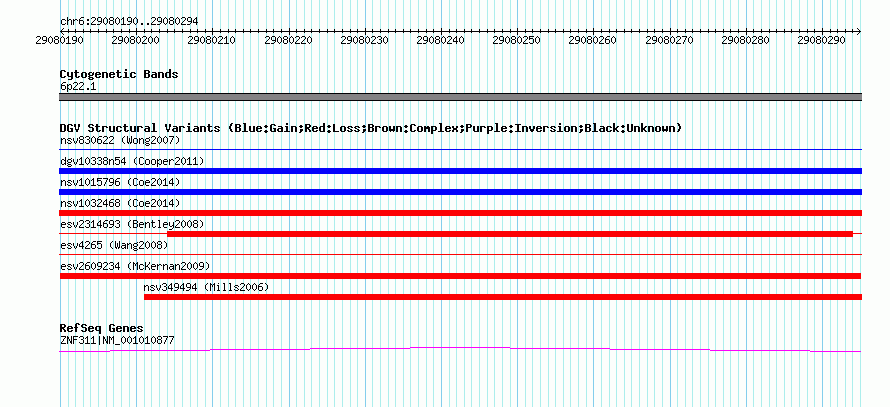
Task: Click the thin blue nsv830622 variant line
Action: tap(461, 150)
